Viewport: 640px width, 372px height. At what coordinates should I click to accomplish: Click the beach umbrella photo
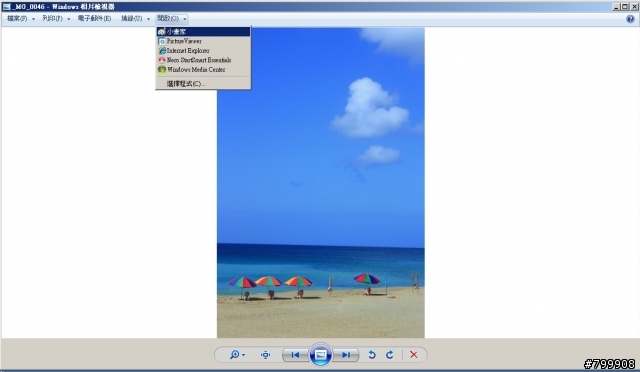[320, 183]
